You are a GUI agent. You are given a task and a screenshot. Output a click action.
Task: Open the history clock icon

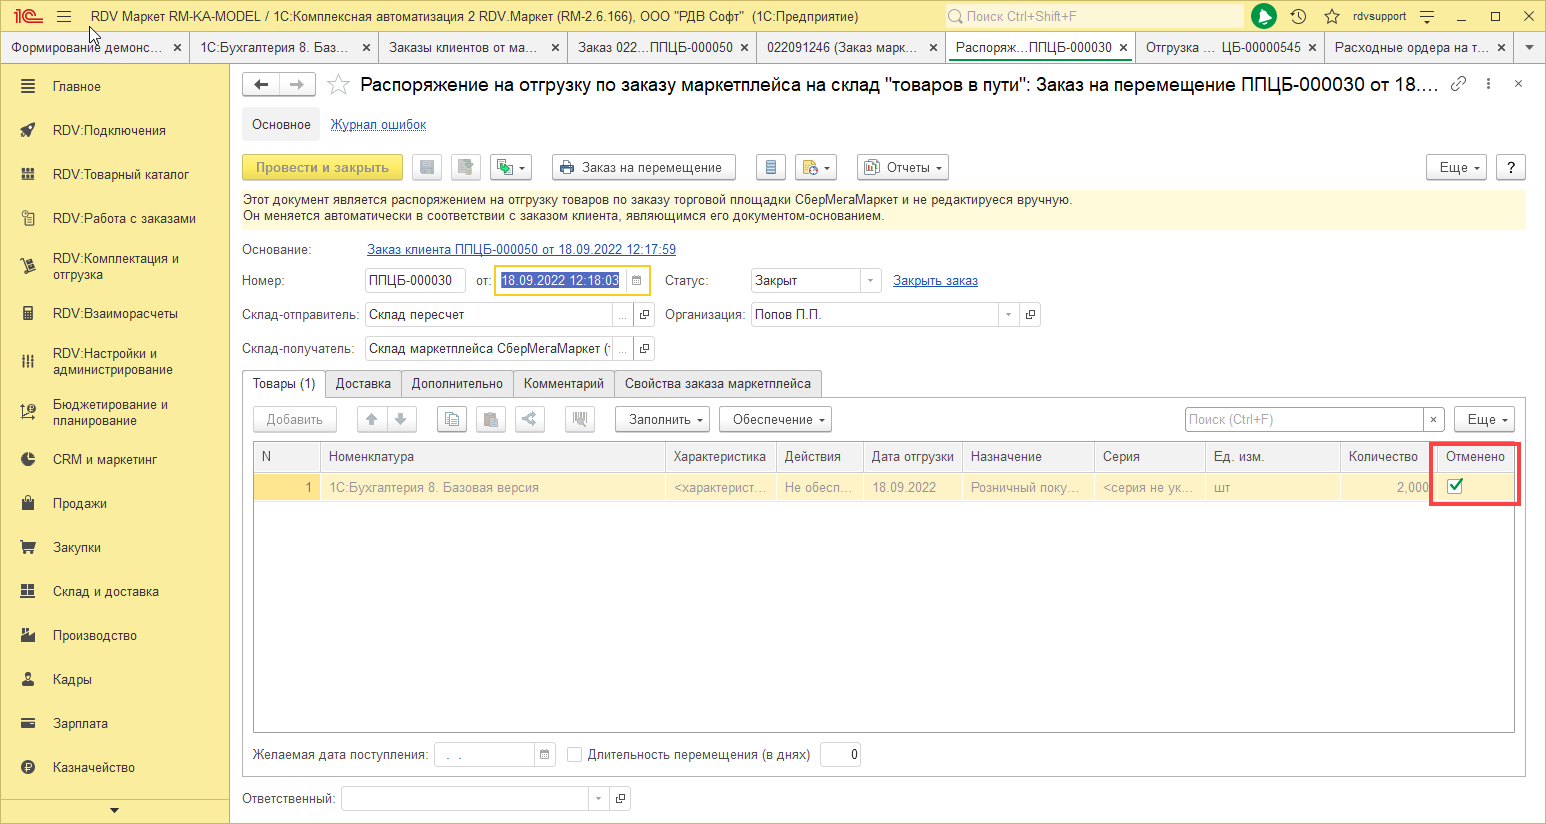(1298, 16)
